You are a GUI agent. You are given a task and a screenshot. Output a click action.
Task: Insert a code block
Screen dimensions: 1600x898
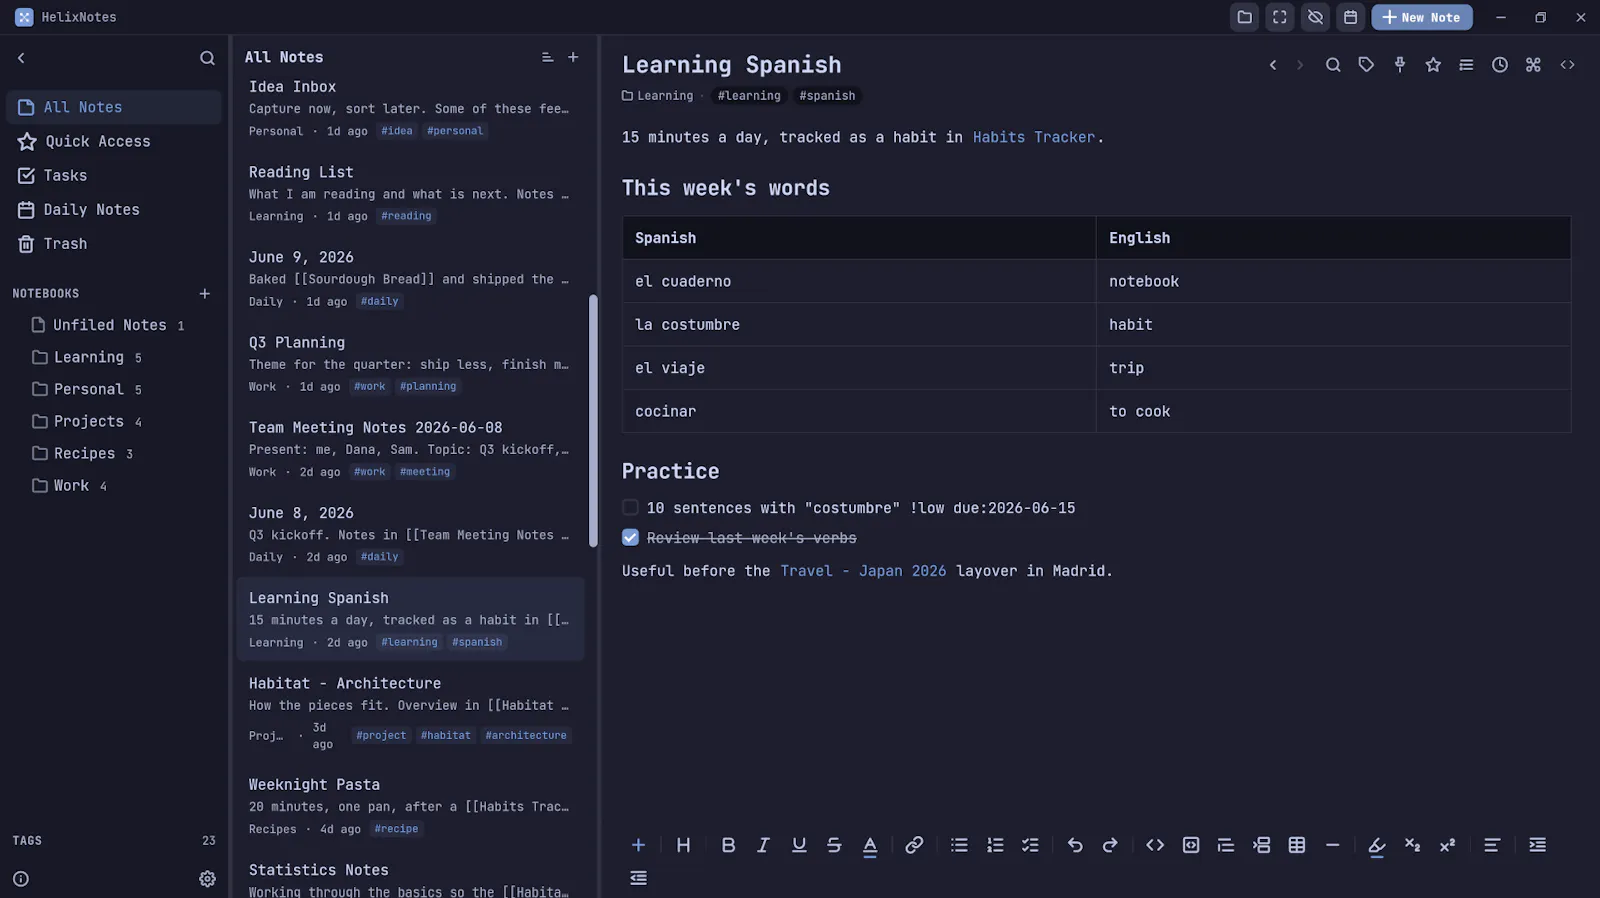1190,845
